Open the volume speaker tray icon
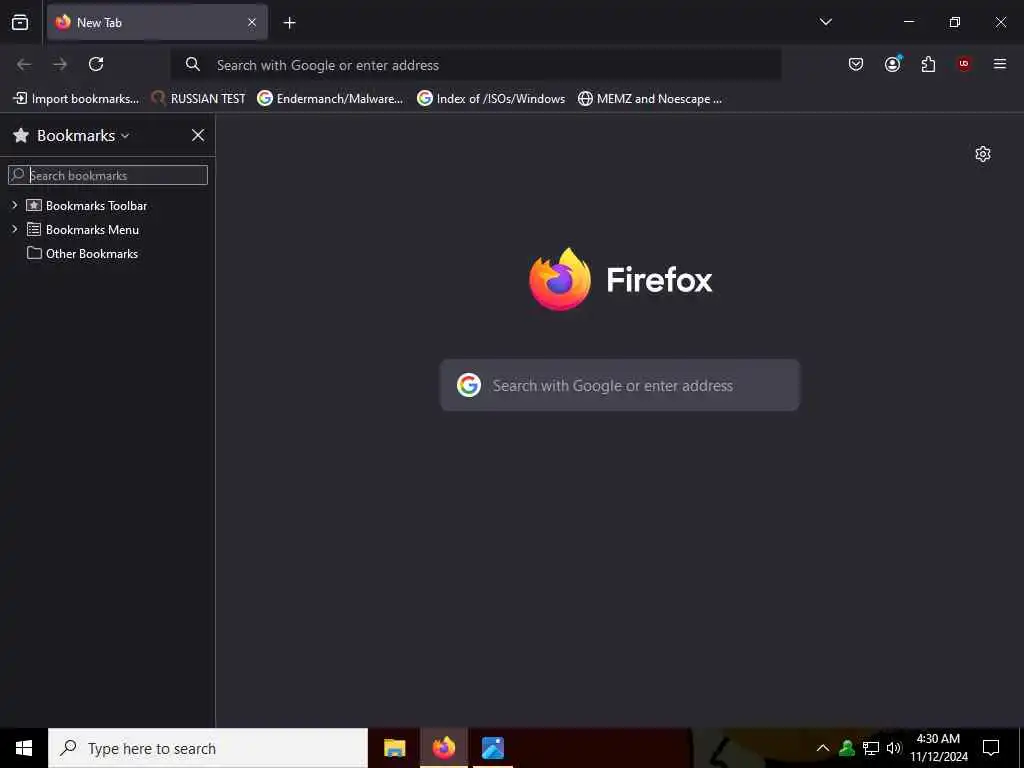 tap(894, 748)
